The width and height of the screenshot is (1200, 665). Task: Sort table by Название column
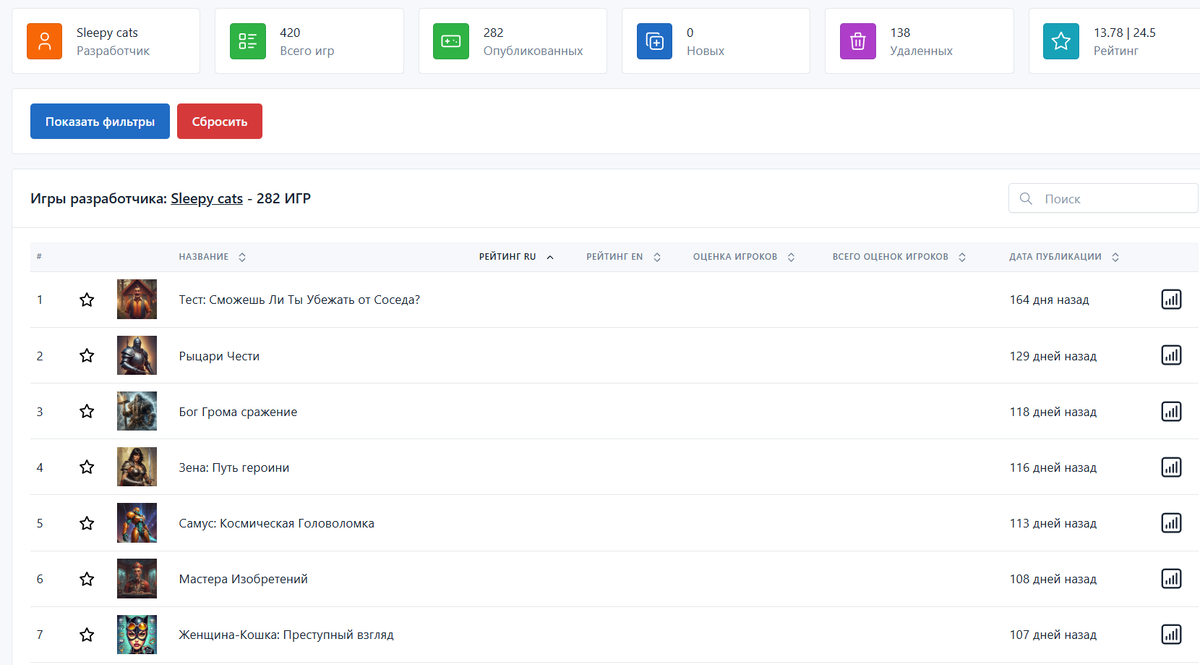(x=212, y=257)
